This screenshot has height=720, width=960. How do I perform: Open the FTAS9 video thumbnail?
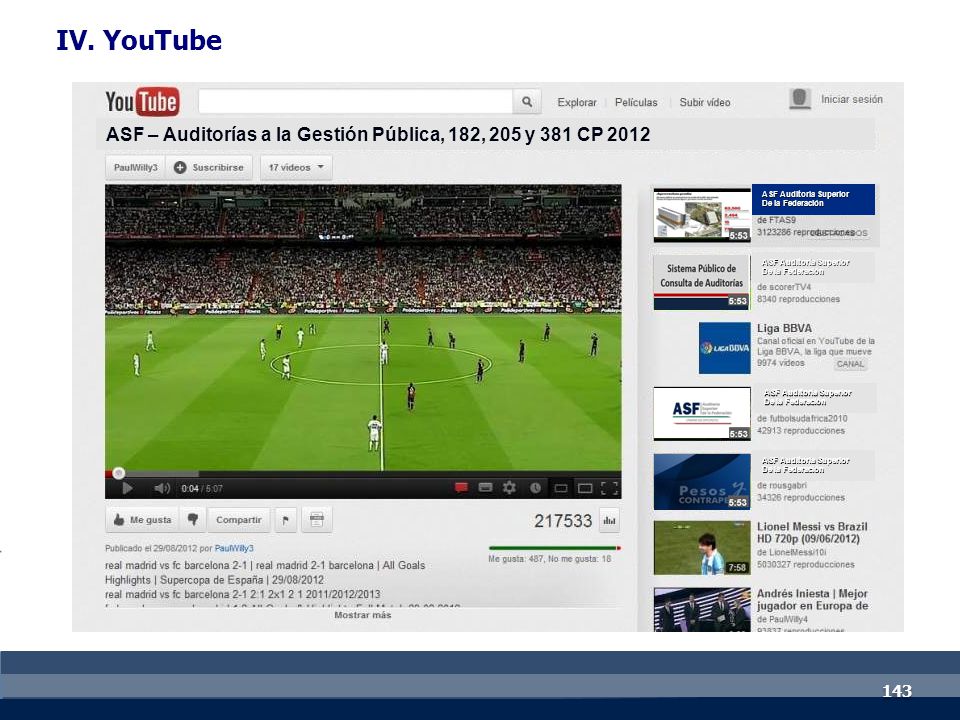(x=702, y=215)
